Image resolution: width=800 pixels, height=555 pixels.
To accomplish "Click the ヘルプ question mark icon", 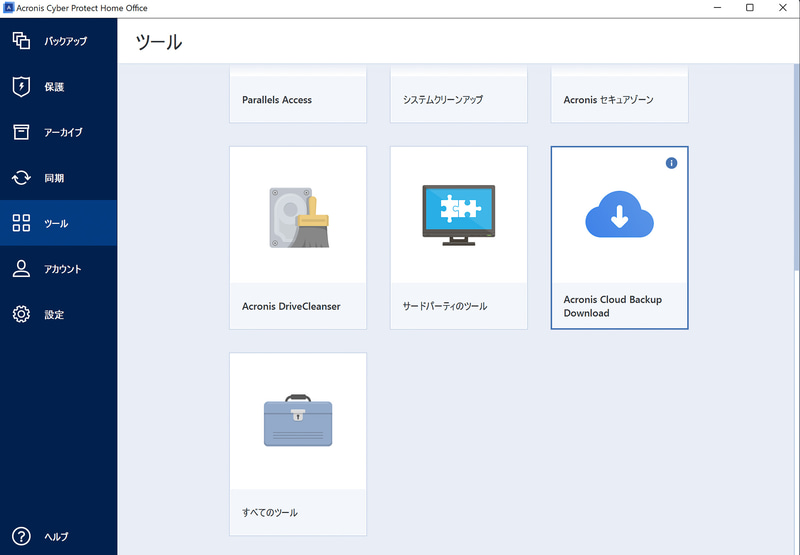I will (x=21, y=536).
